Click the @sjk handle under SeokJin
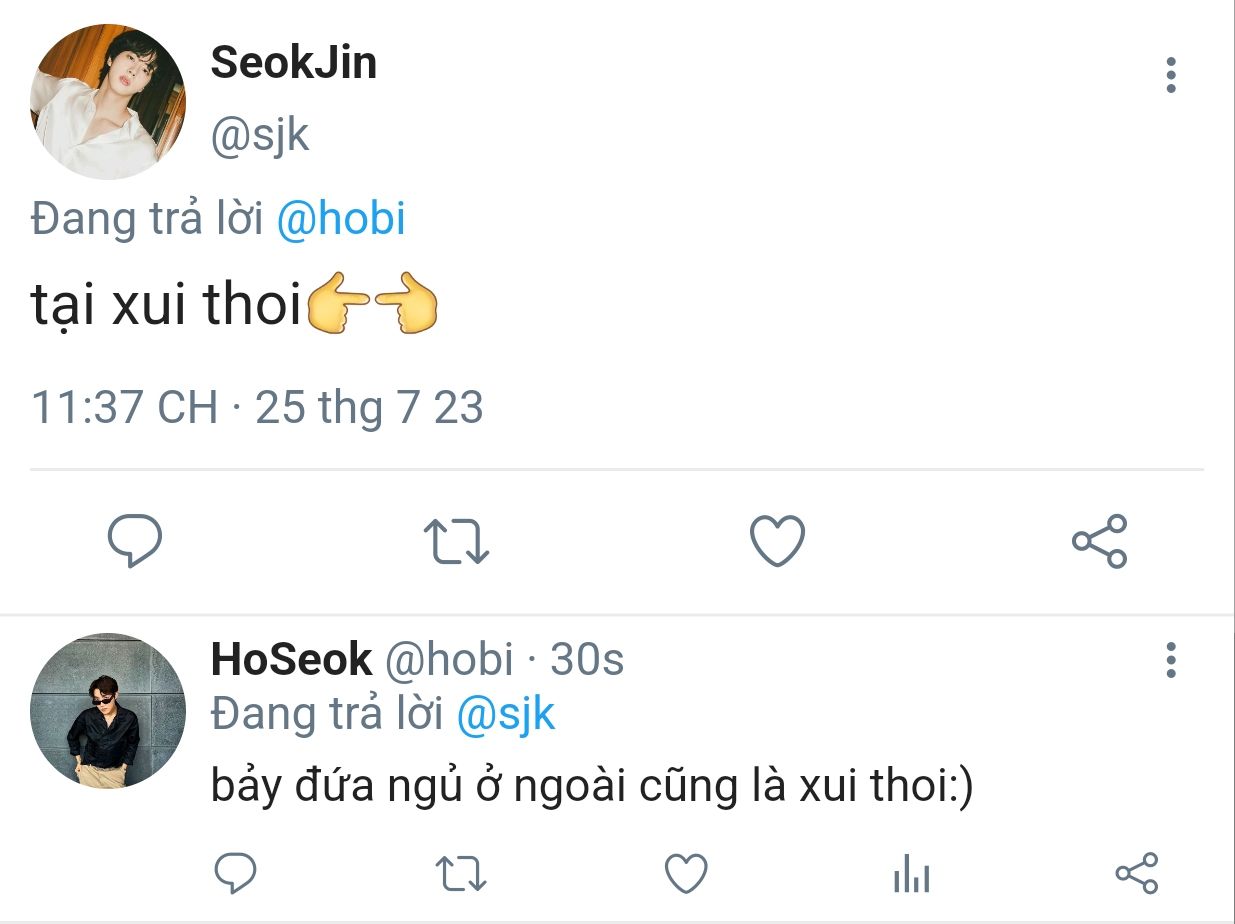The width and height of the screenshot is (1235, 924). tap(260, 135)
